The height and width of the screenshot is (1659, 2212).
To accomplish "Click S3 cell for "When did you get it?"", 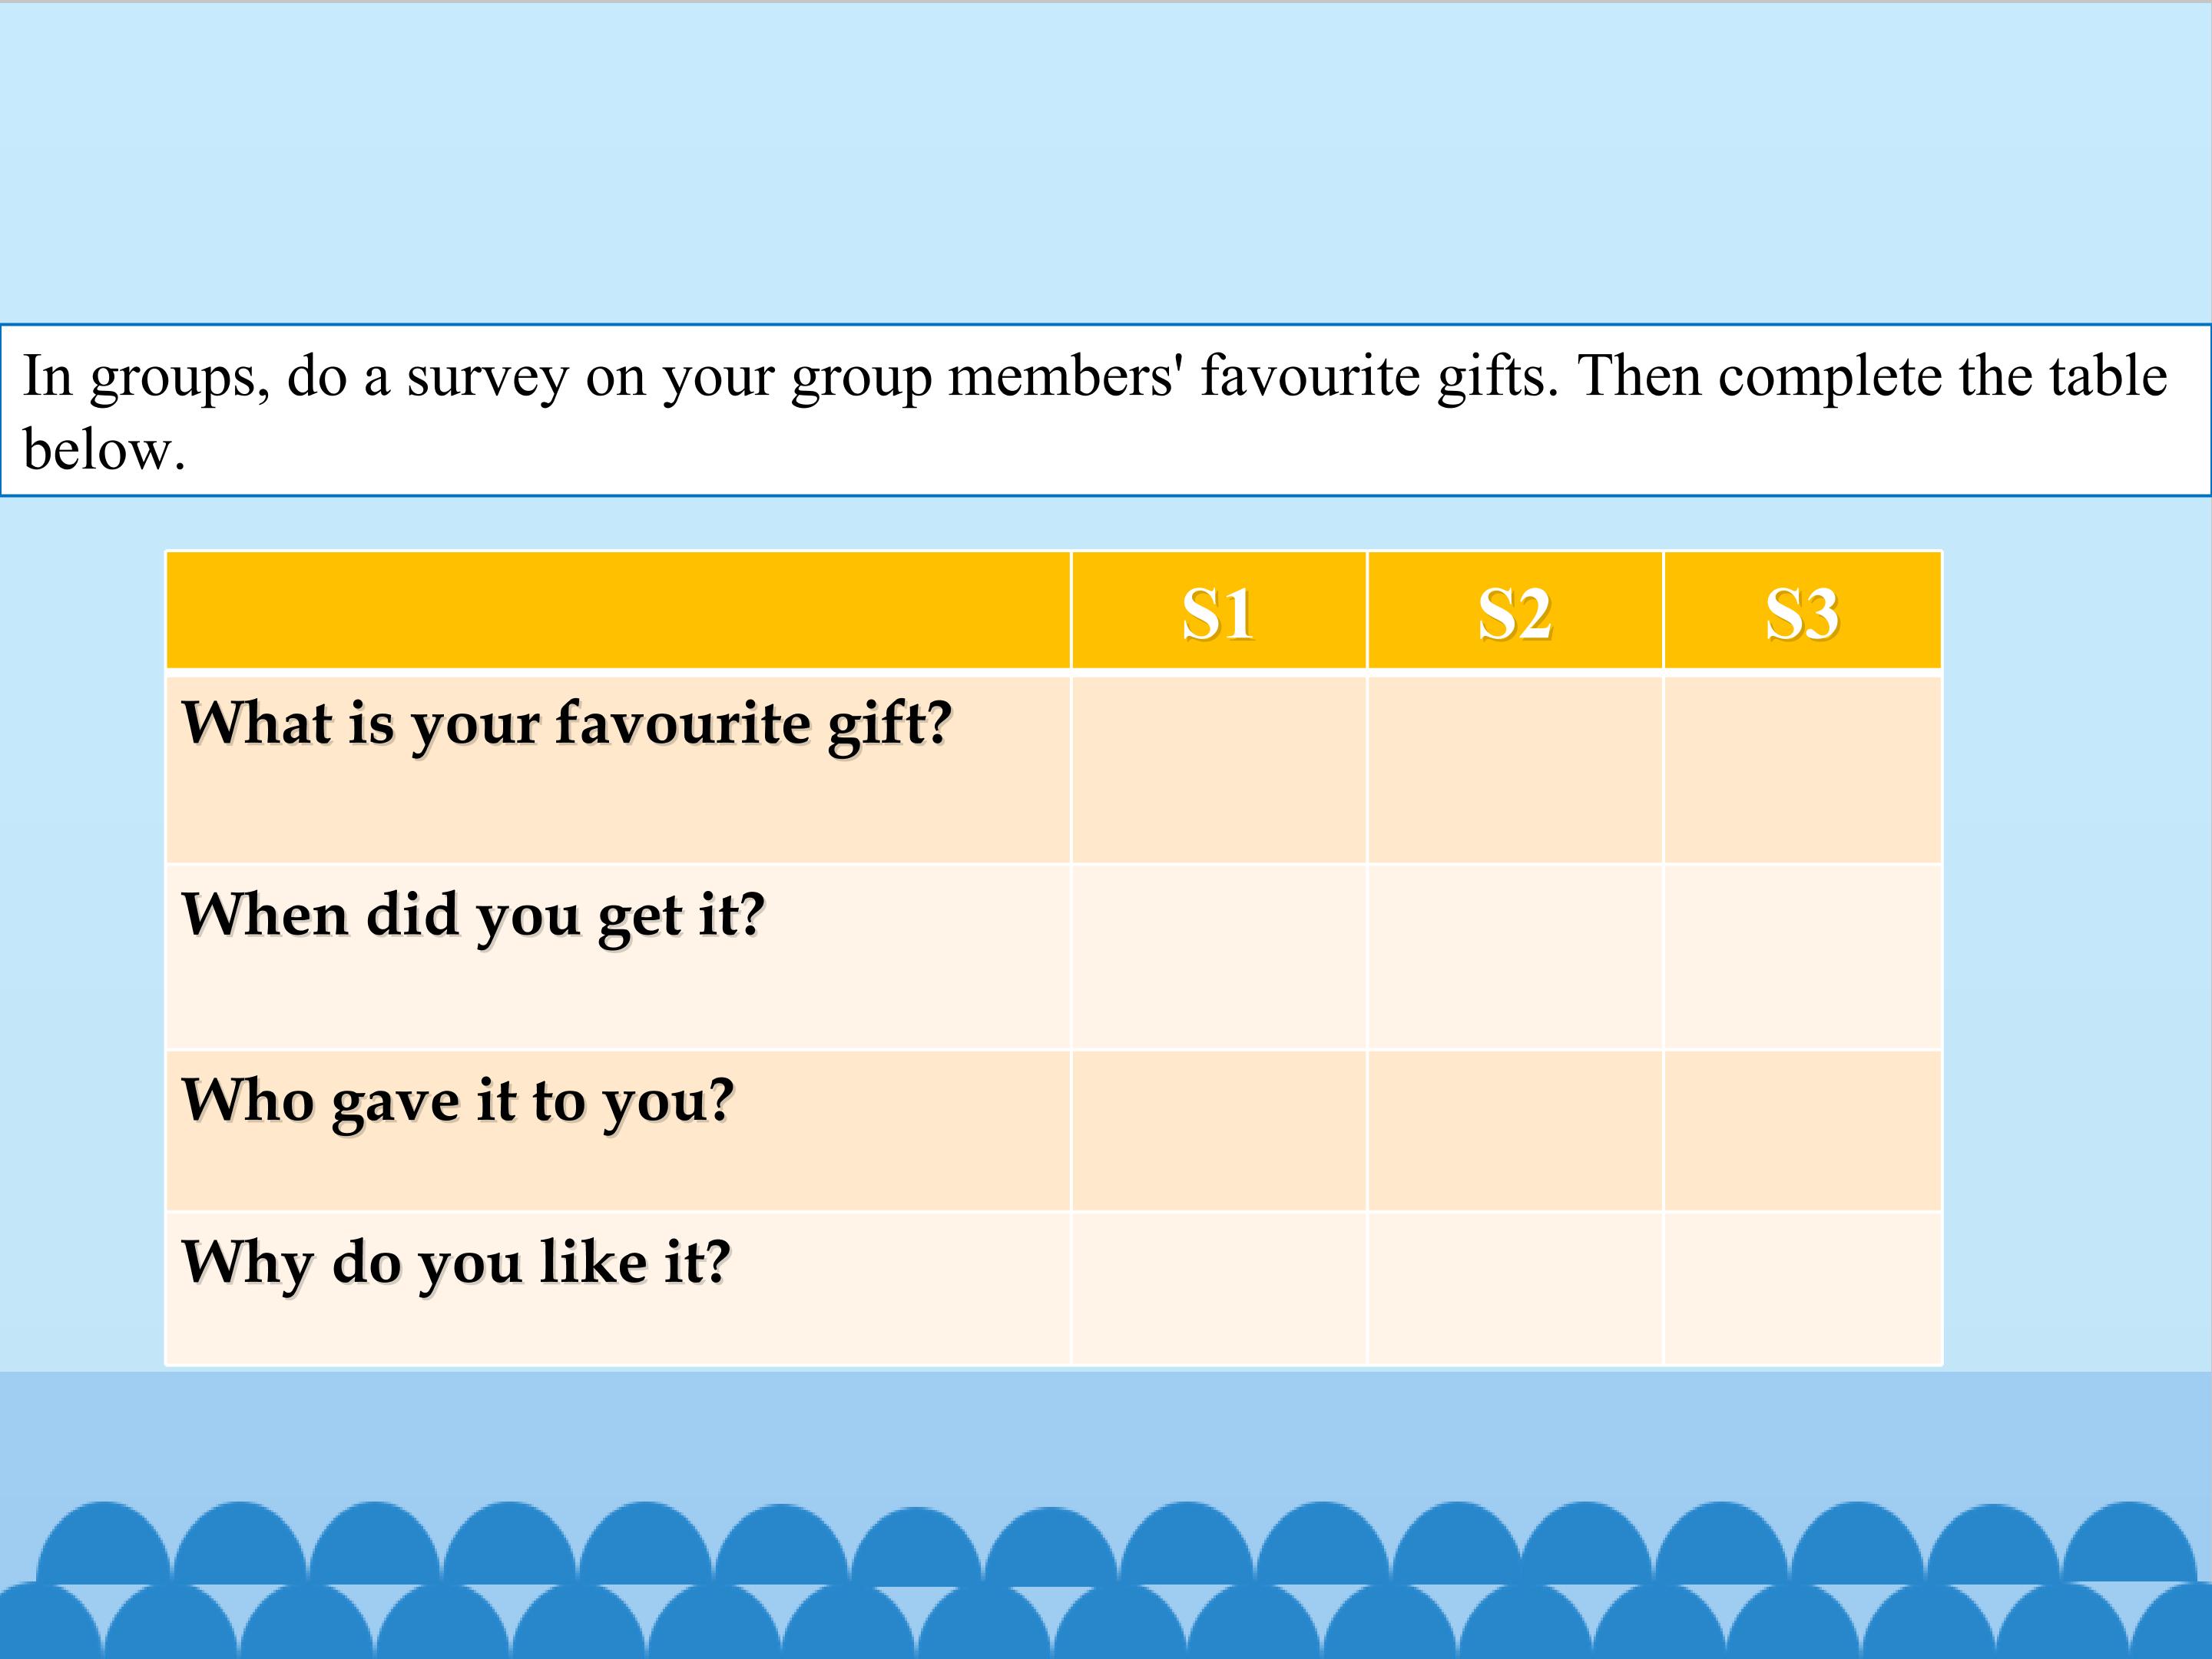I will (1802, 957).
